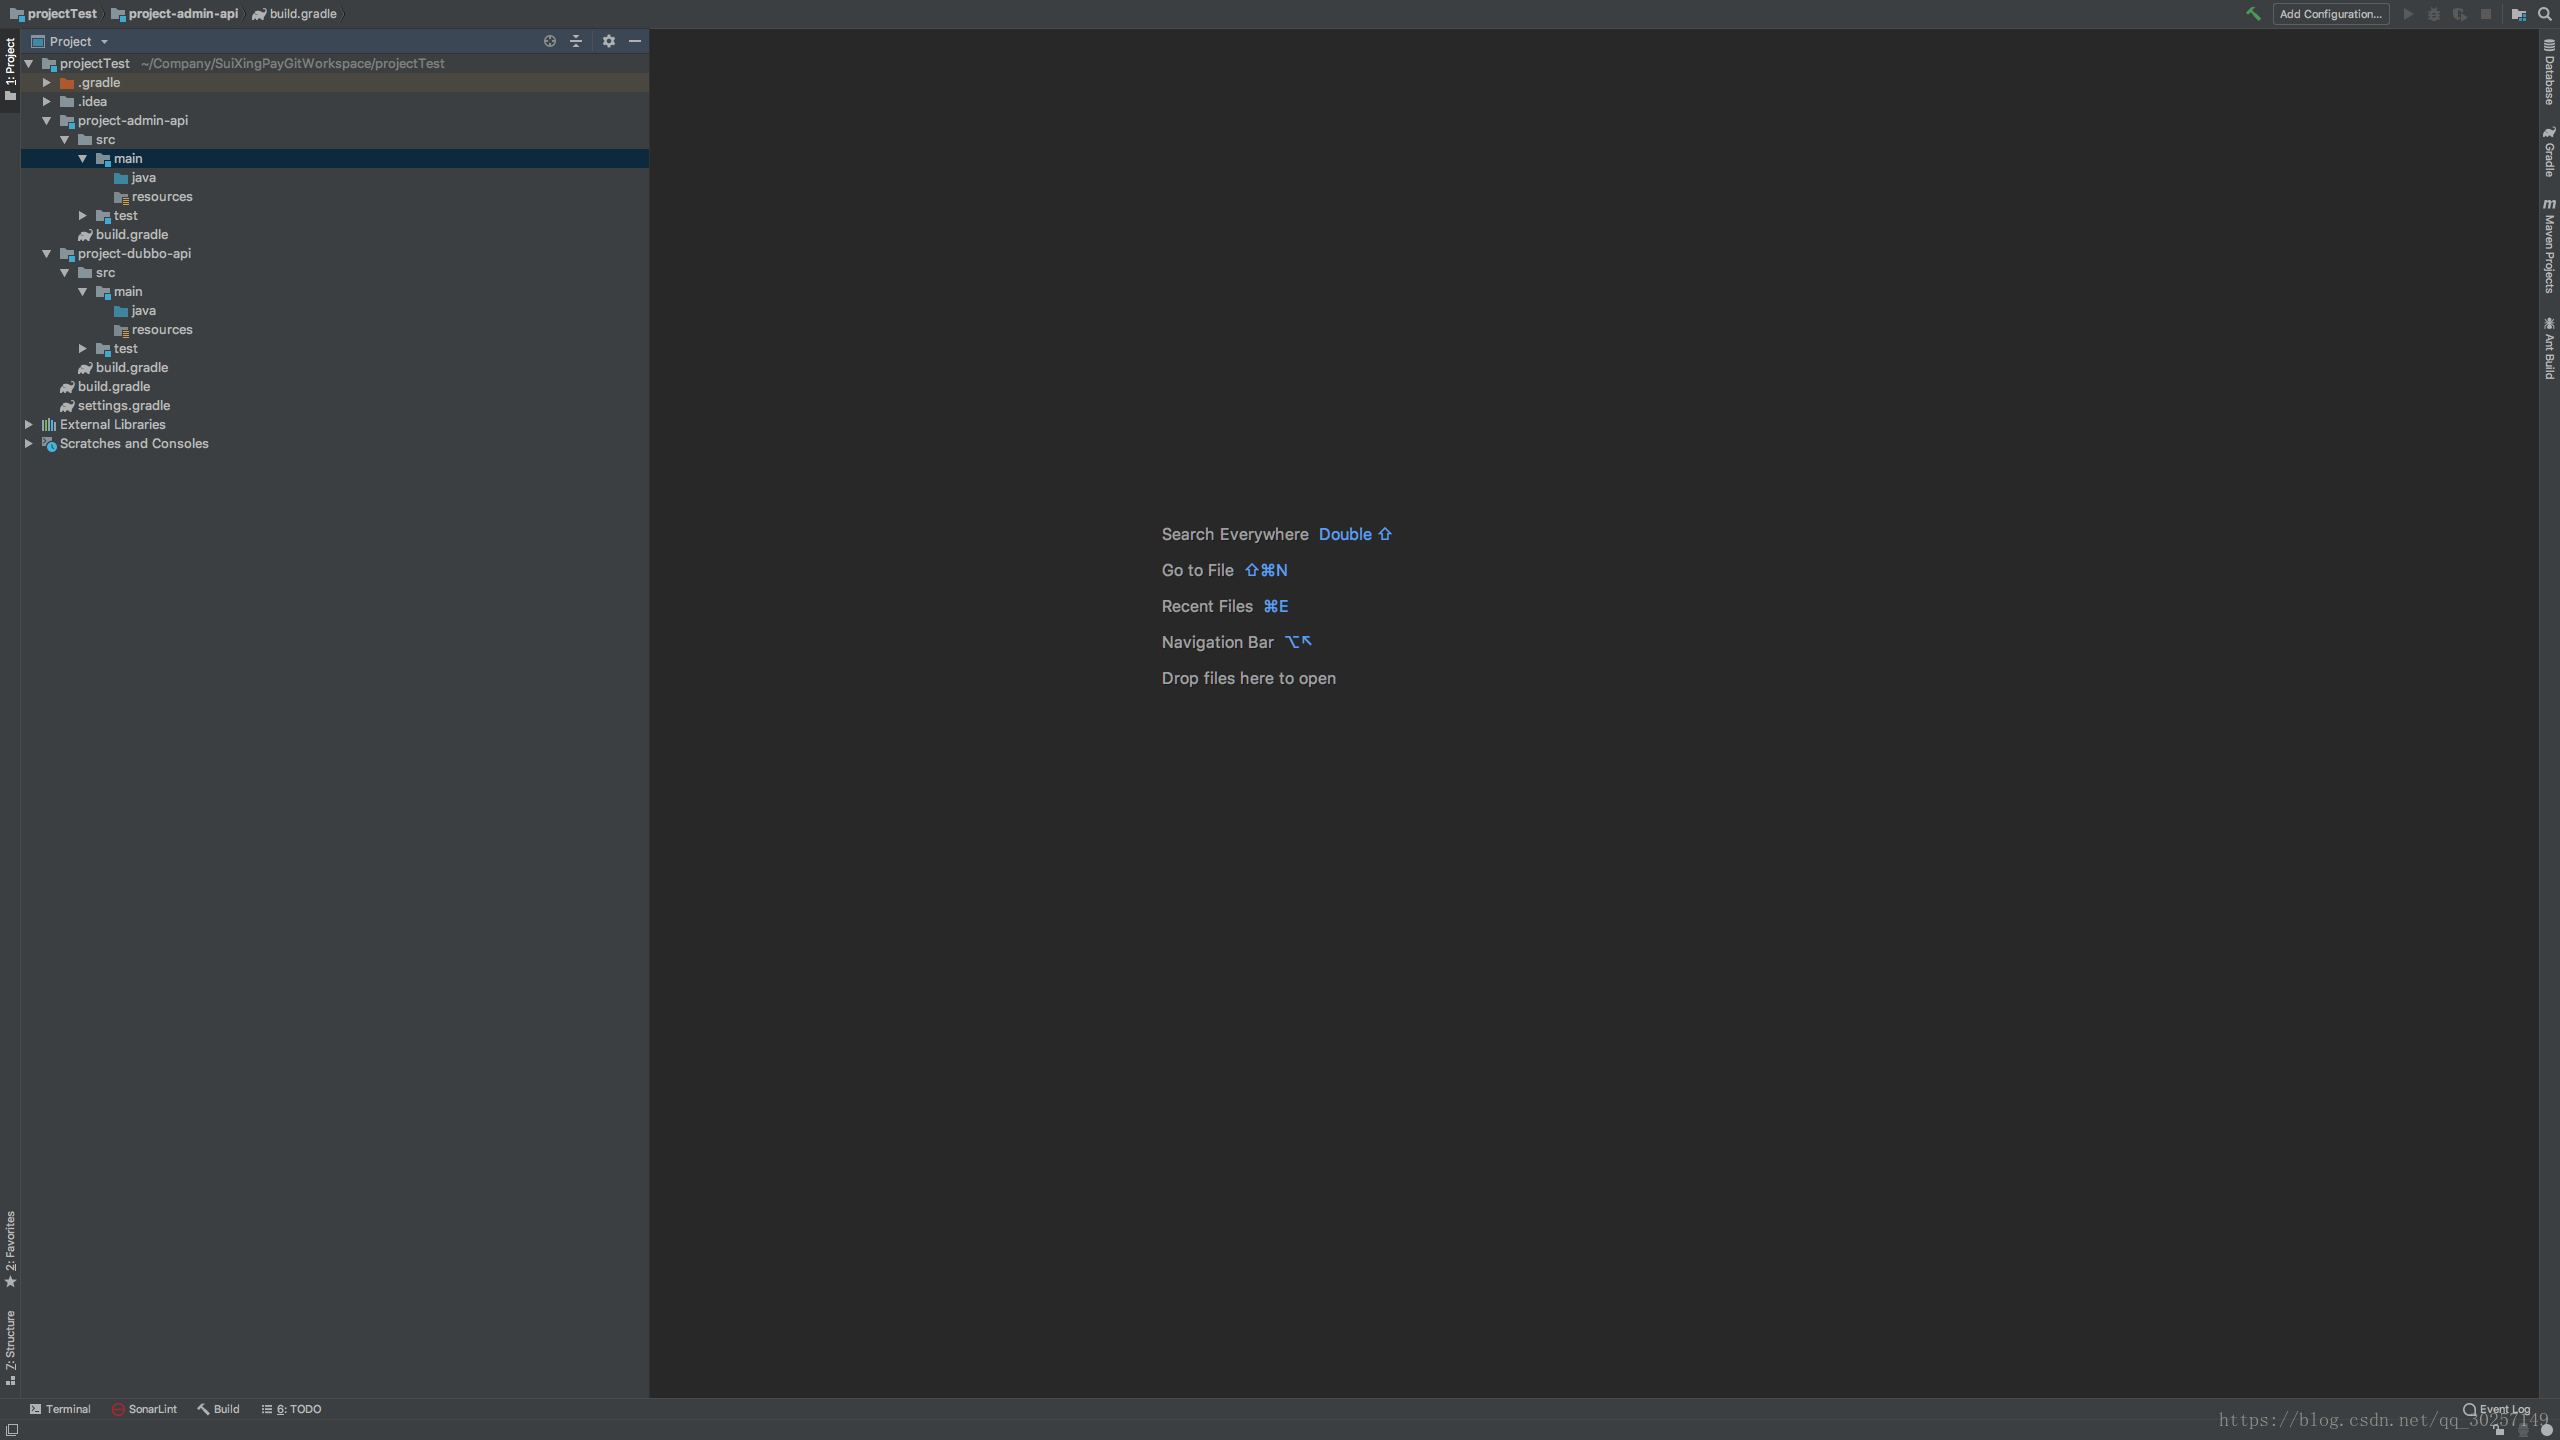Expand the project-dubbo-api module
This screenshot has height=1440, width=2560.
pyautogui.click(x=46, y=253)
